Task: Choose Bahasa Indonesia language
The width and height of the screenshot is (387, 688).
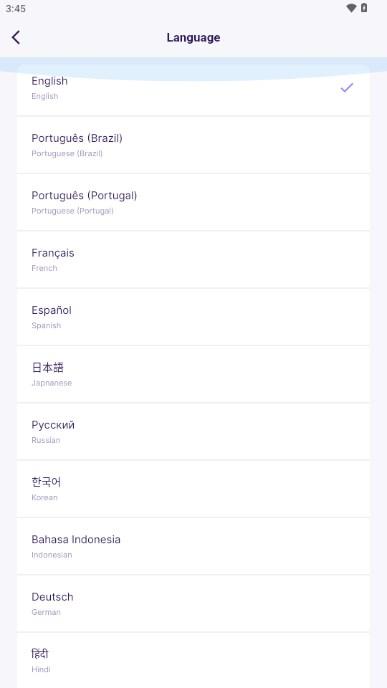Action: point(193,546)
